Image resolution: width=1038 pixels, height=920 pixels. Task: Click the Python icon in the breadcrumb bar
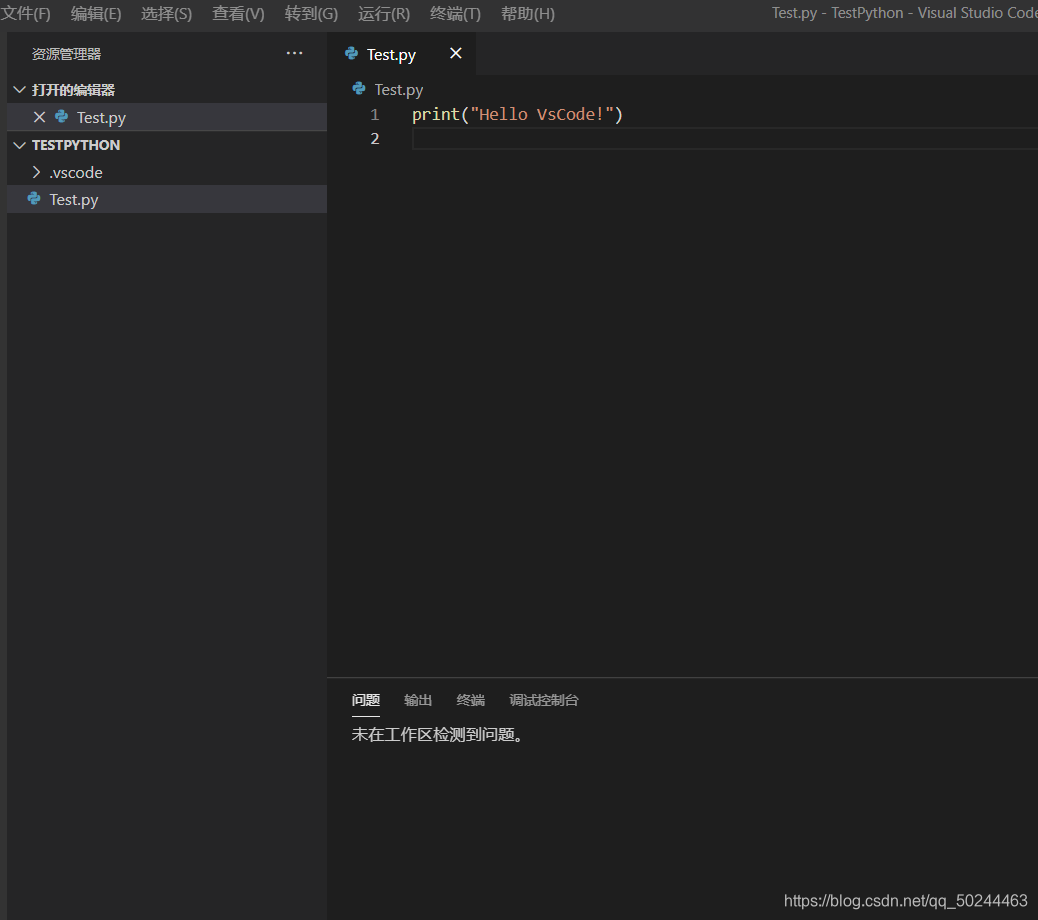coord(358,89)
